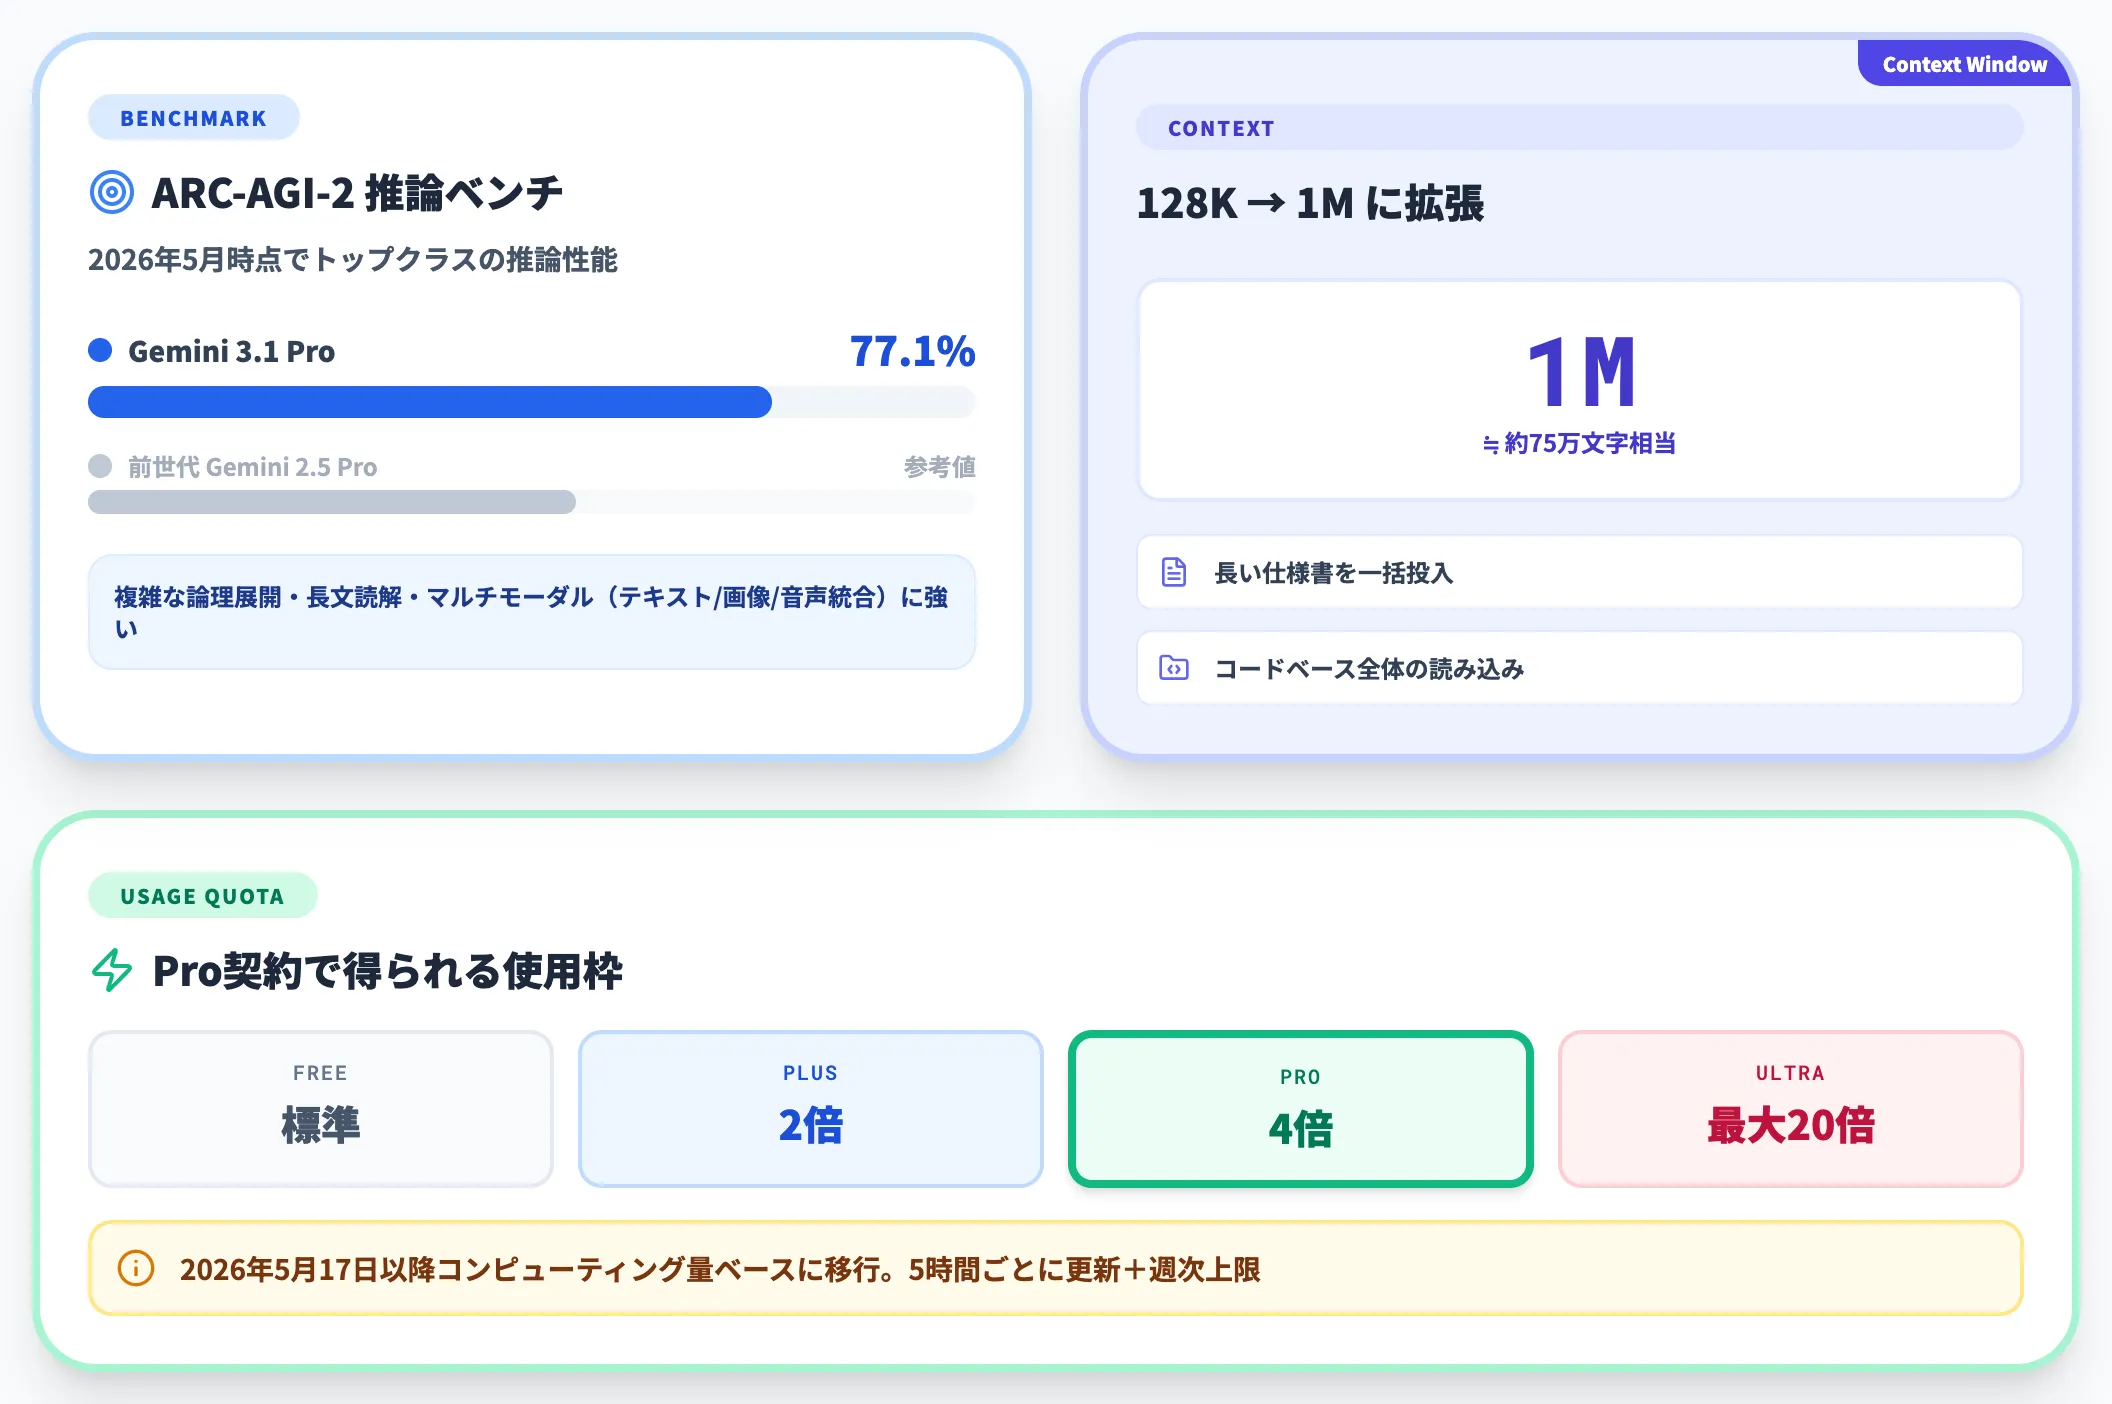Select the PRO 4倍 plan card
This screenshot has width=2112, height=1404.
tap(1301, 1109)
